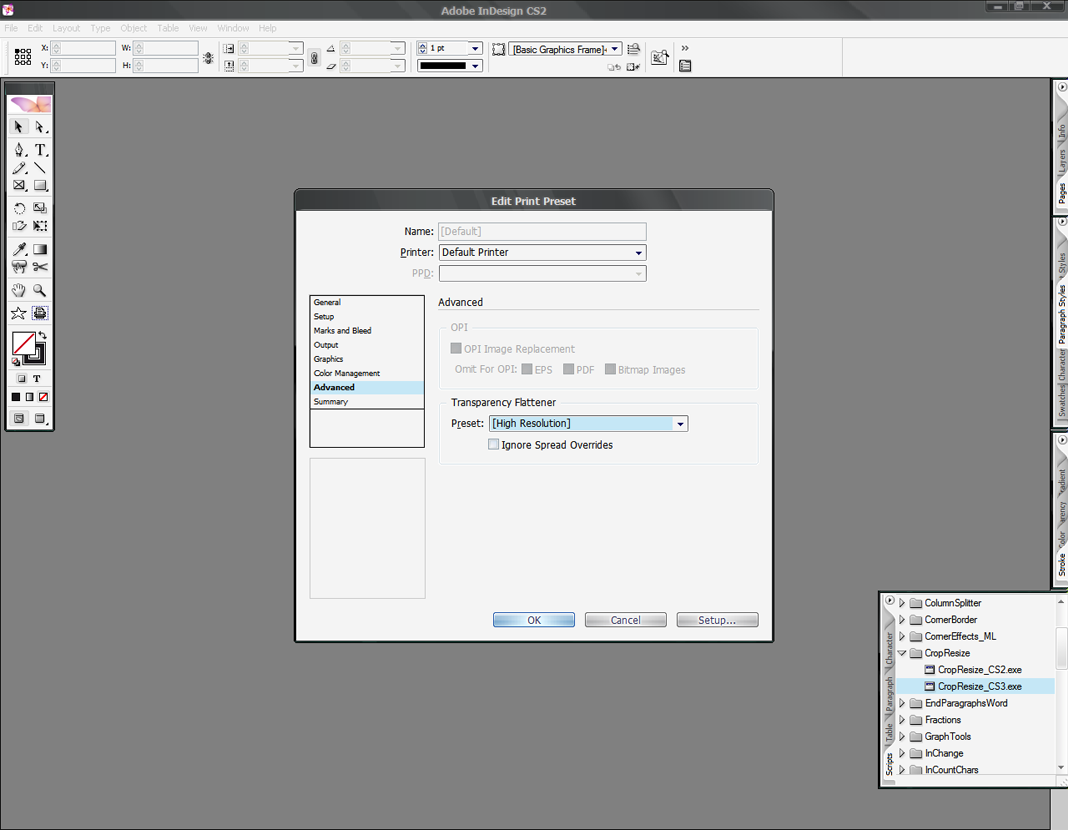1068x830 pixels.
Task: Click the Cancel button
Action: (625, 620)
